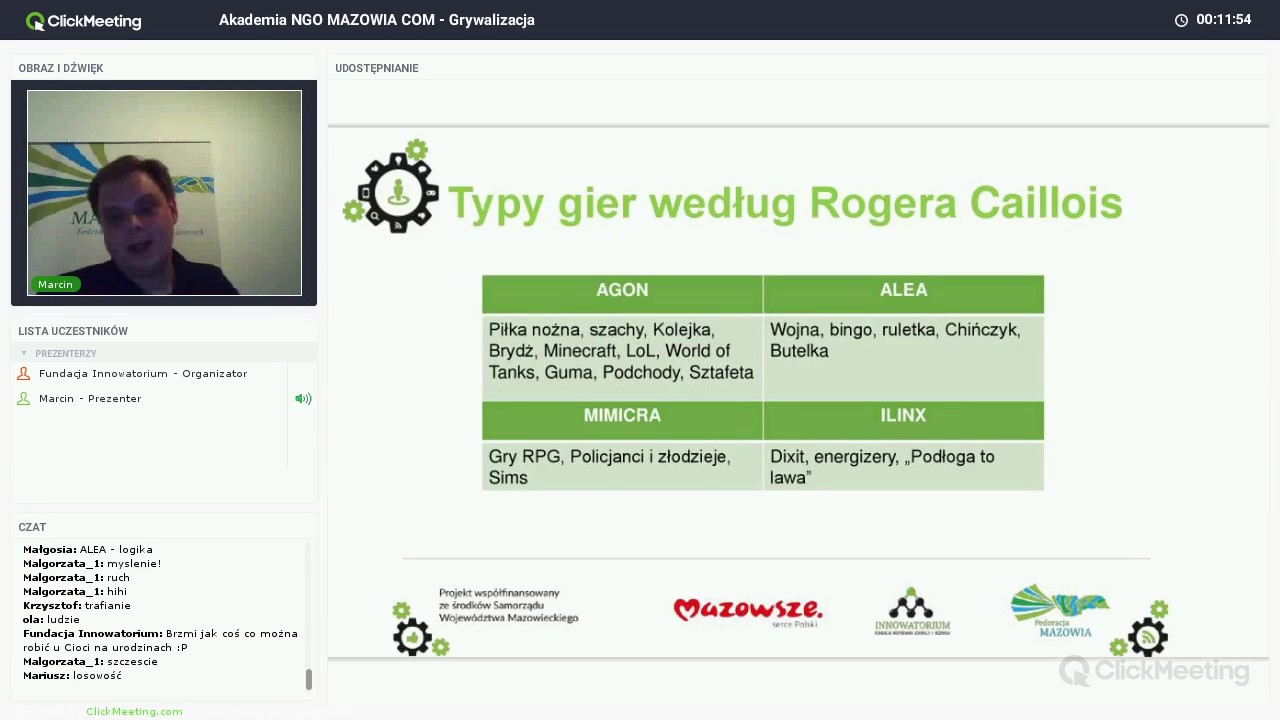Click the LISTA UCZESTNIKÓW panel header
Image resolution: width=1280 pixels, height=720 pixels.
[73, 331]
